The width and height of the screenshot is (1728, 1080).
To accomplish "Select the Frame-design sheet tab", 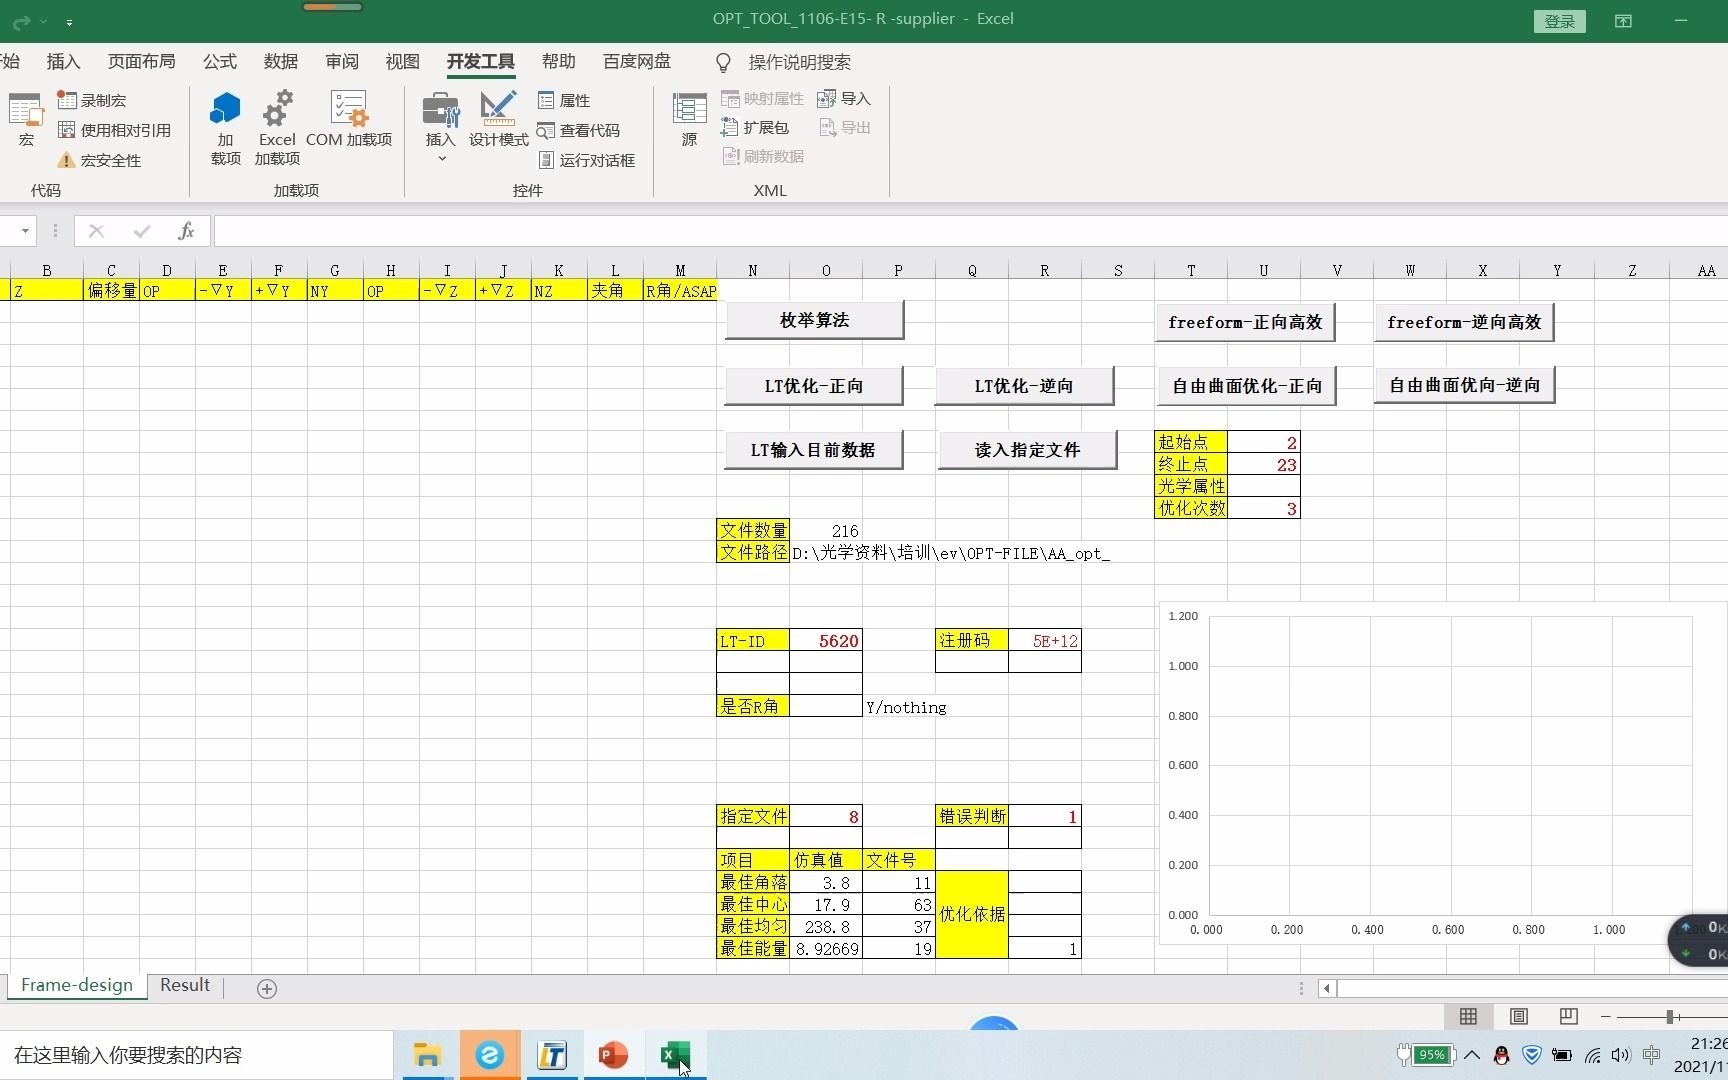I will coord(77,985).
